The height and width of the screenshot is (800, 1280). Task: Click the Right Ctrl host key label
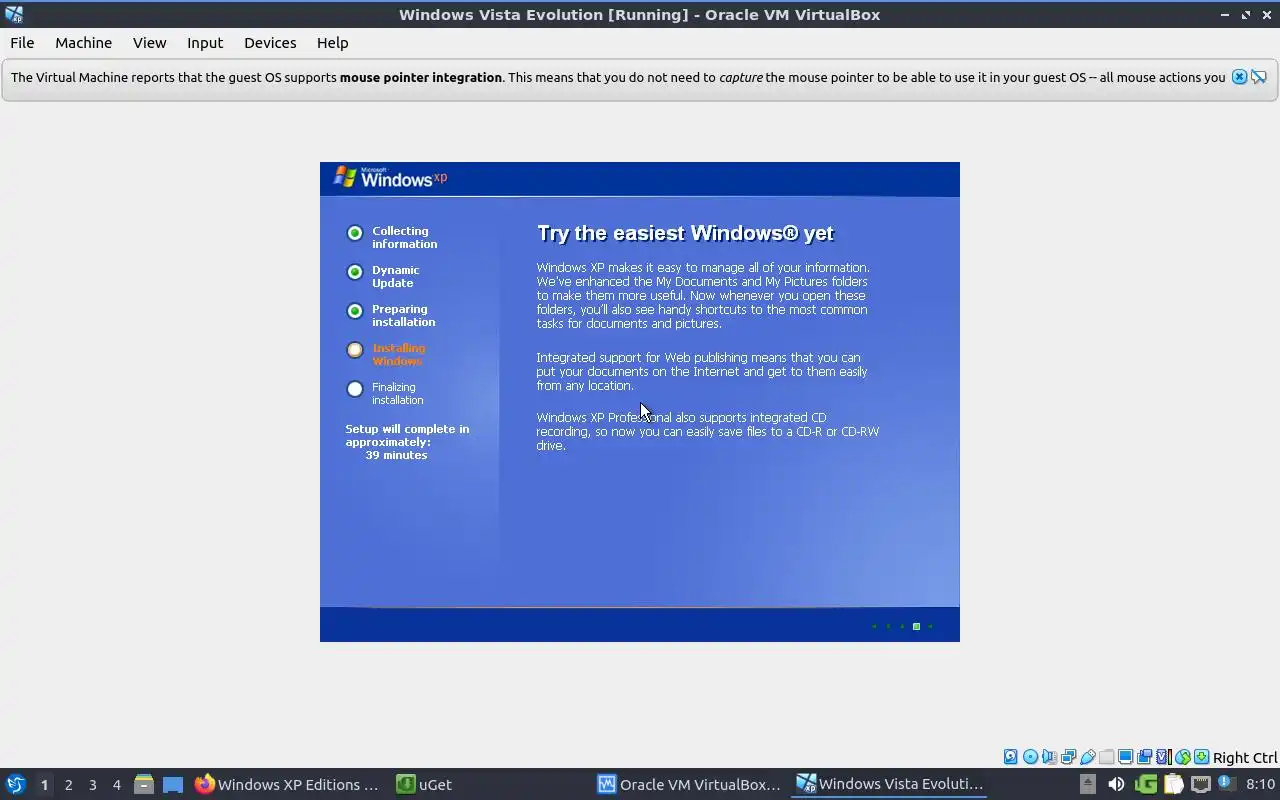click(1245, 758)
